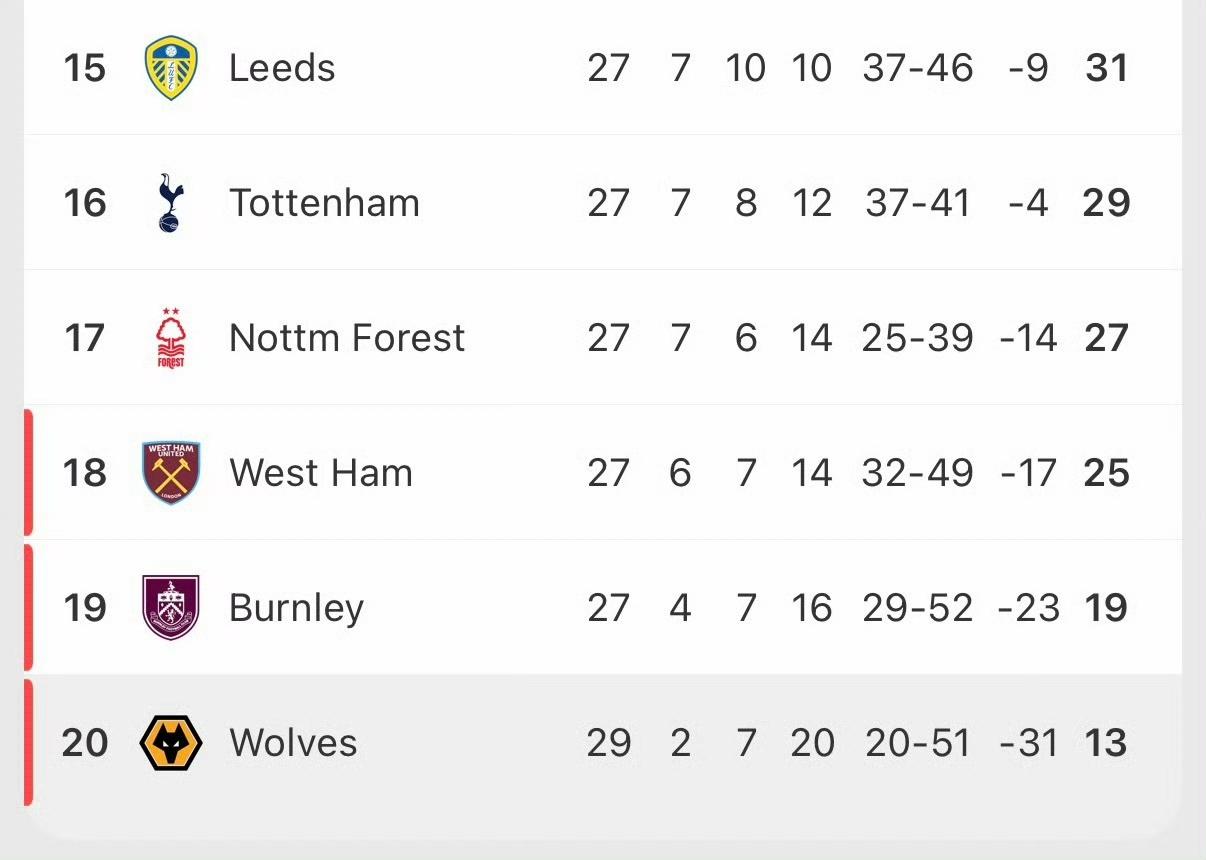Tap the Wolves wolf-head logo
This screenshot has width=1206, height=860.
171,743
